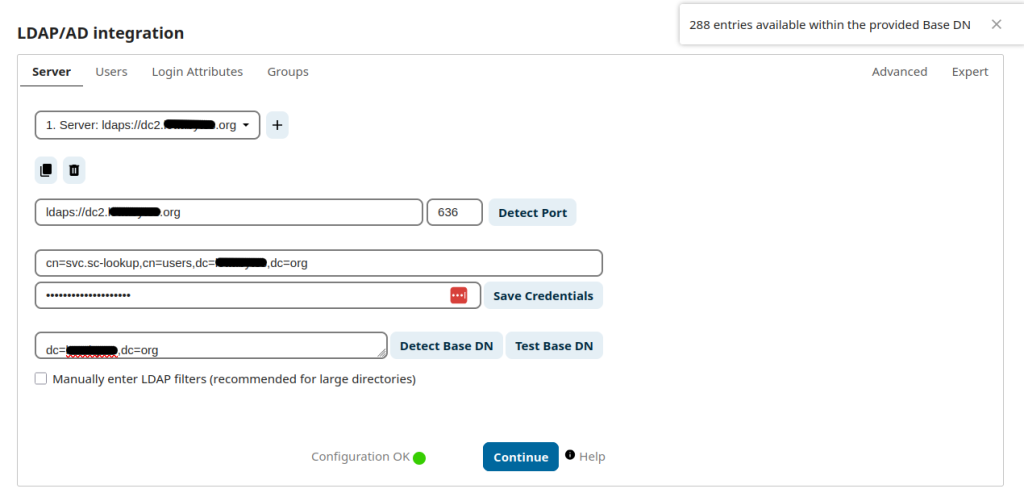Enable manually enter LDAP filters checkbox
The height and width of the screenshot is (497, 1024).
tap(41, 379)
